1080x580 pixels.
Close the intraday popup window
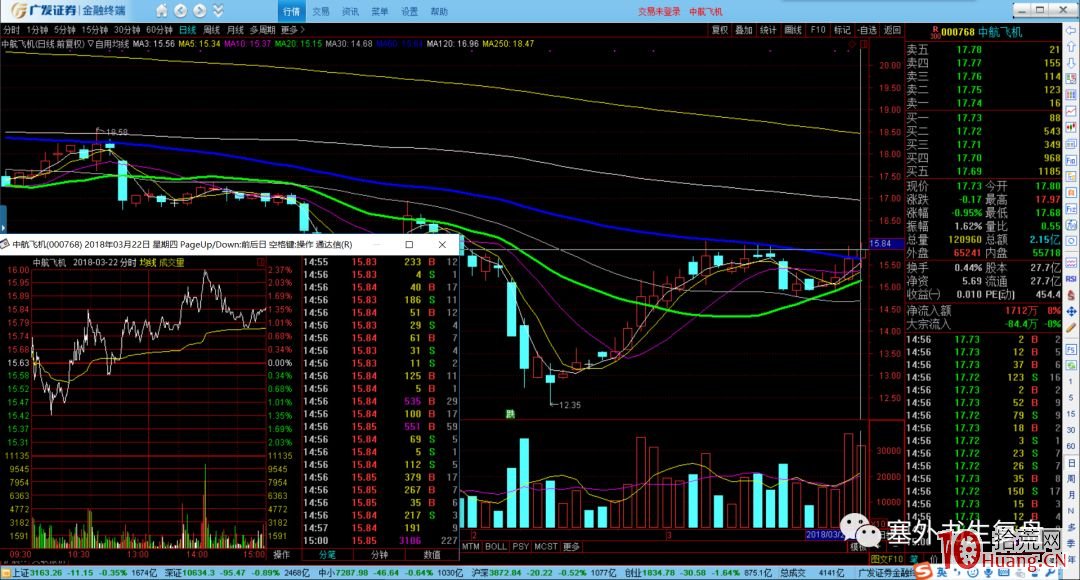pyautogui.click(x=442, y=245)
